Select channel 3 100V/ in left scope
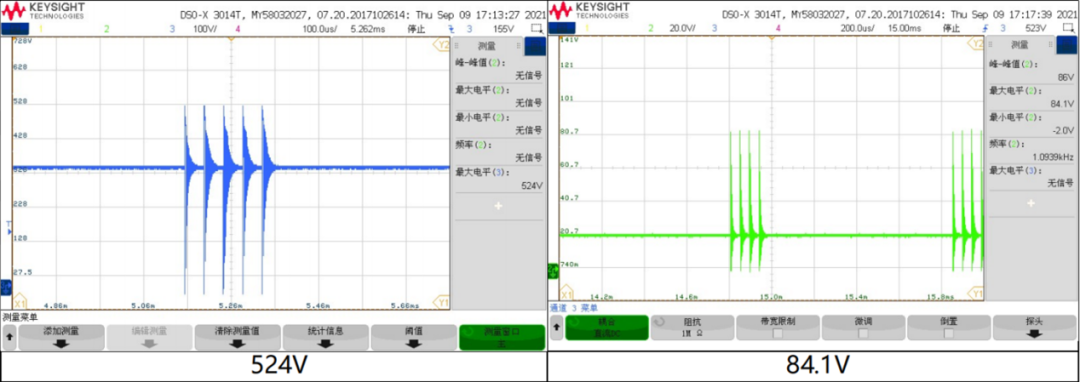Image resolution: width=1080 pixels, height=382 pixels. click(x=194, y=29)
